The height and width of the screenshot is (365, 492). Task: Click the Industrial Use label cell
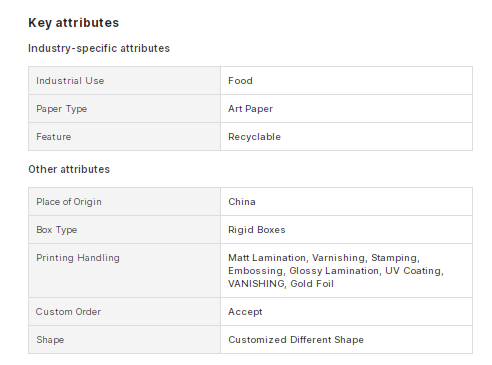(124, 81)
